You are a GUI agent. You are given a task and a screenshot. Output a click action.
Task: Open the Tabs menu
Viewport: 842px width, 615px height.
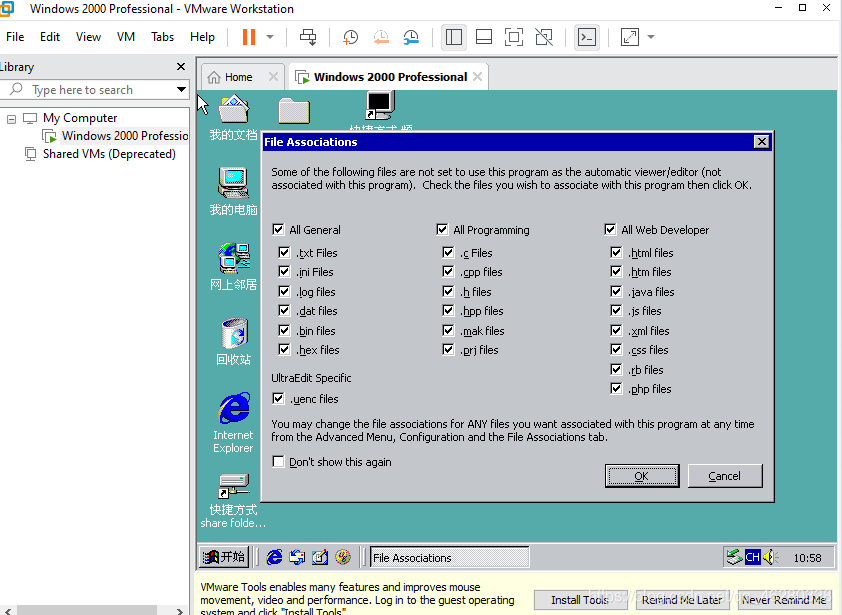[162, 37]
